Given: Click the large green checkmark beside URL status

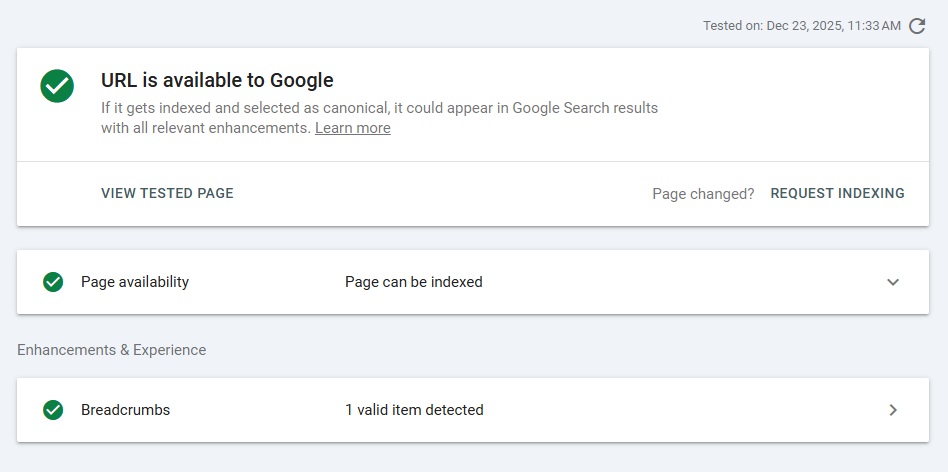Looking at the screenshot, I should [x=58, y=85].
